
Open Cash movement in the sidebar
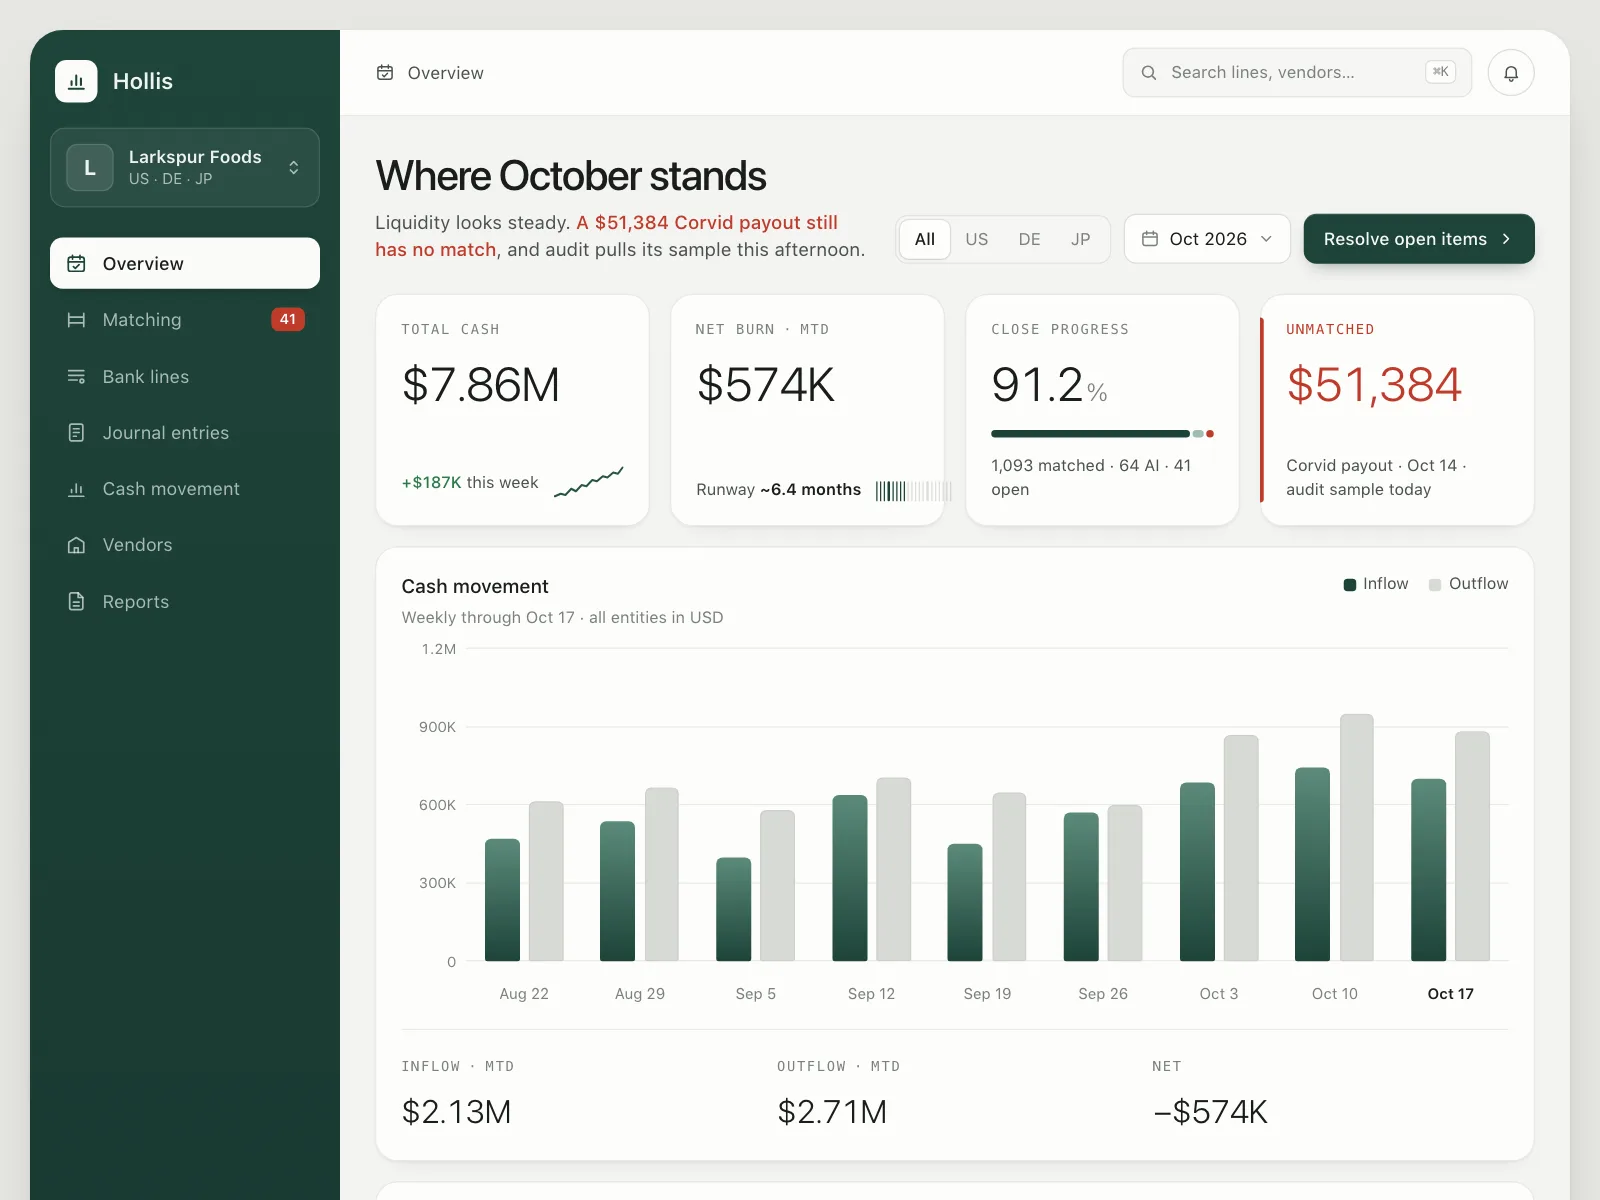click(x=185, y=489)
